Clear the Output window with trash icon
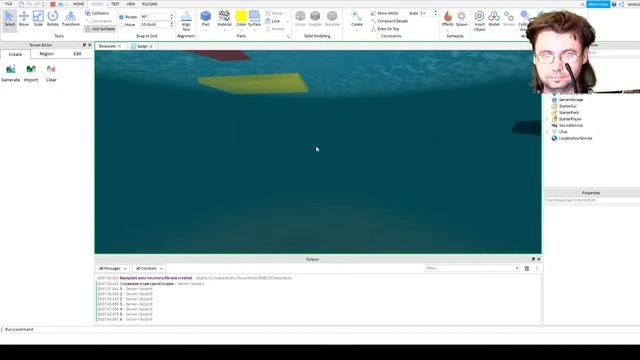The height and width of the screenshot is (360, 640). click(527, 269)
